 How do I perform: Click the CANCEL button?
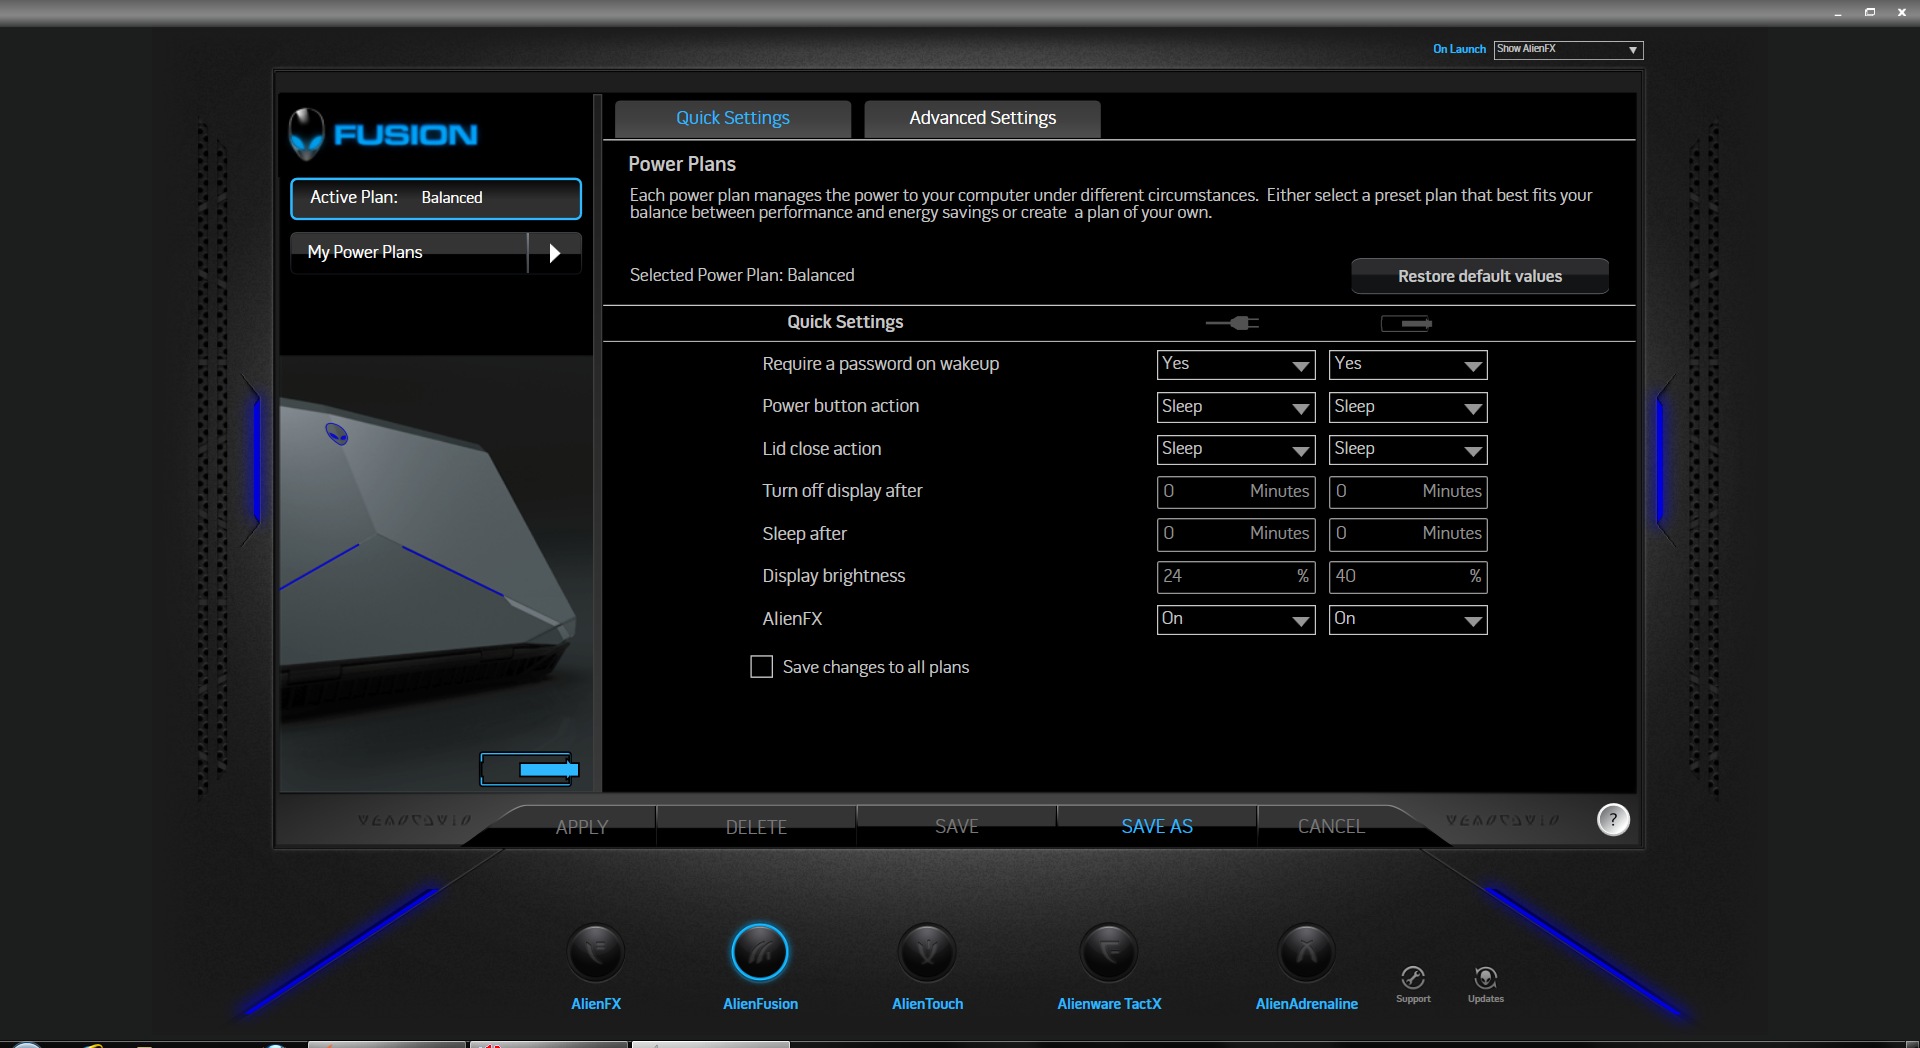click(1331, 826)
